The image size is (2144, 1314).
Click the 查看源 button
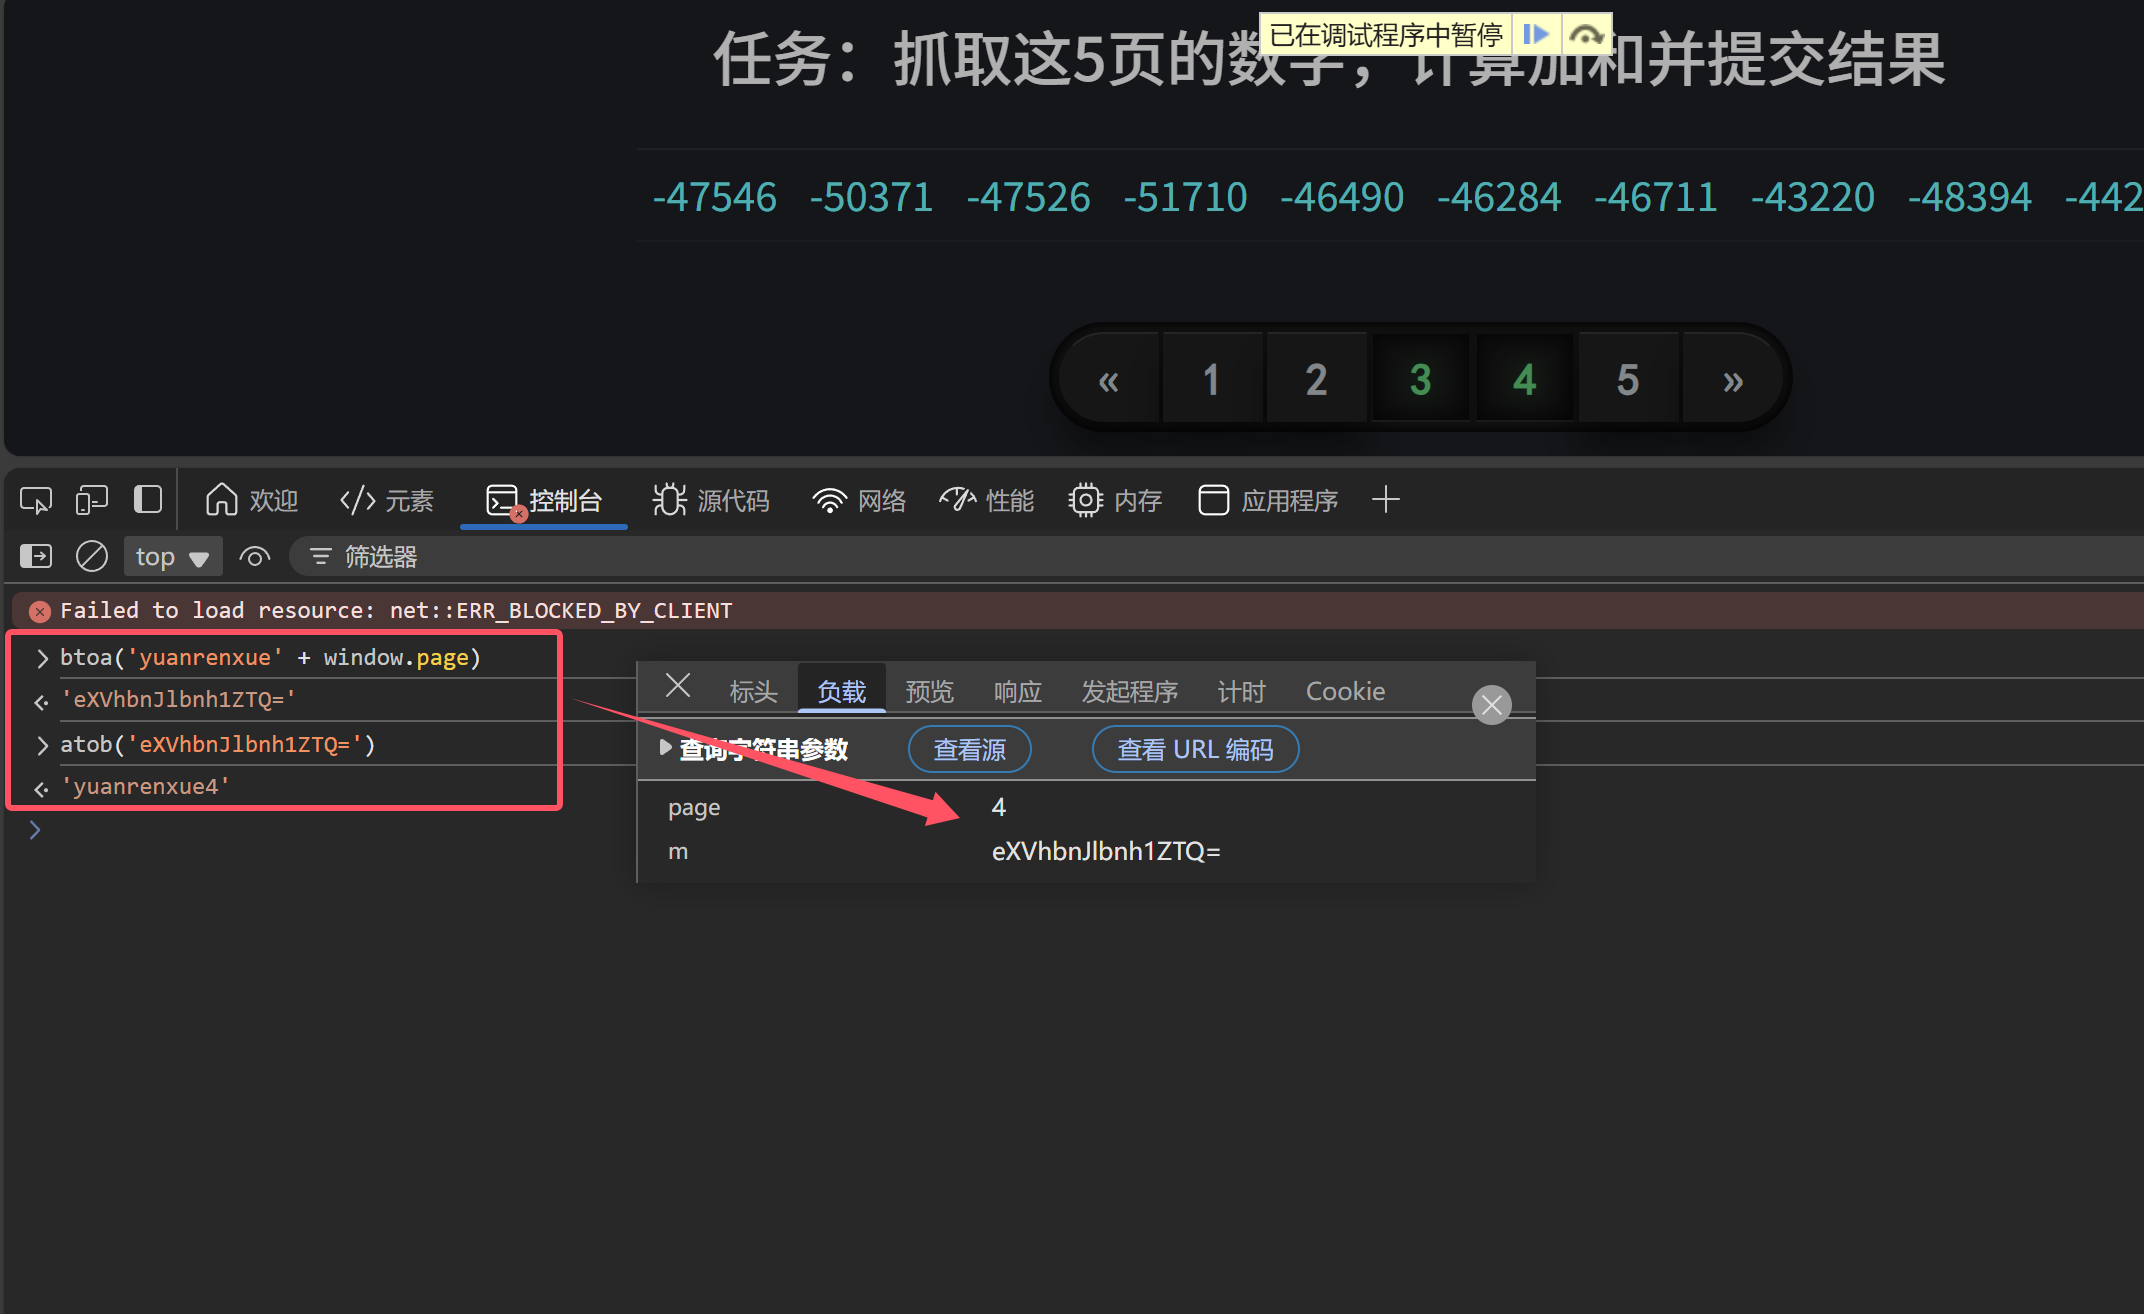click(x=969, y=749)
